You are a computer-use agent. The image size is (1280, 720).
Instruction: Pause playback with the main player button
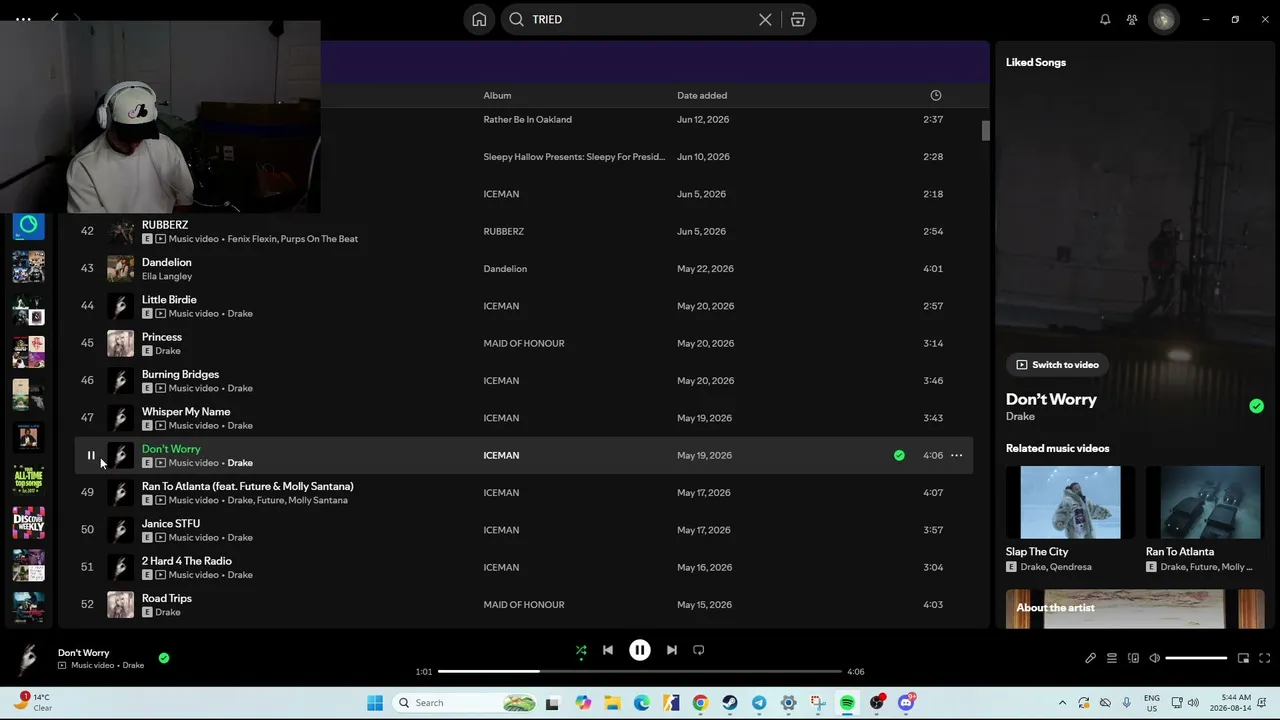640,650
